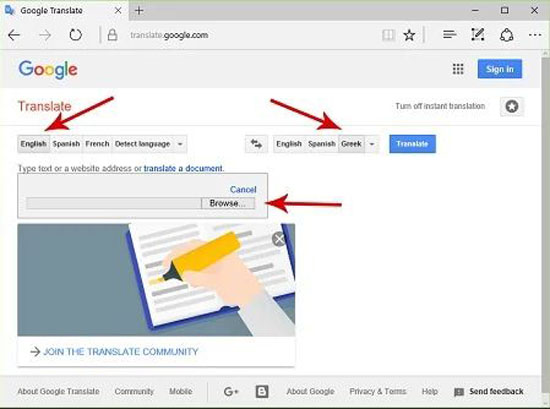Click Send feedback in footer
Viewport: 550px width, 409px height.
[x=489, y=391]
